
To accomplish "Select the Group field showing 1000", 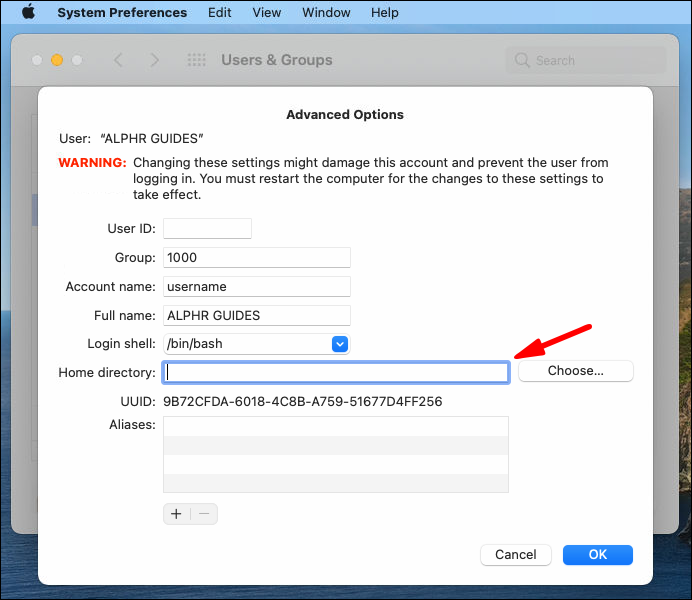I will (x=257, y=258).
